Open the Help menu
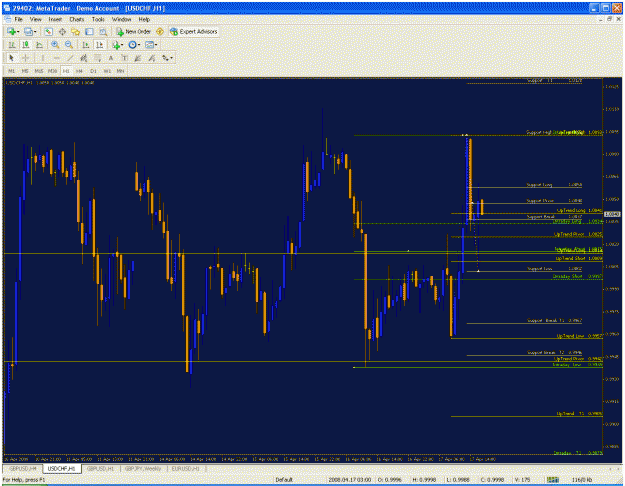The width and height of the screenshot is (625, 486). 144,19
